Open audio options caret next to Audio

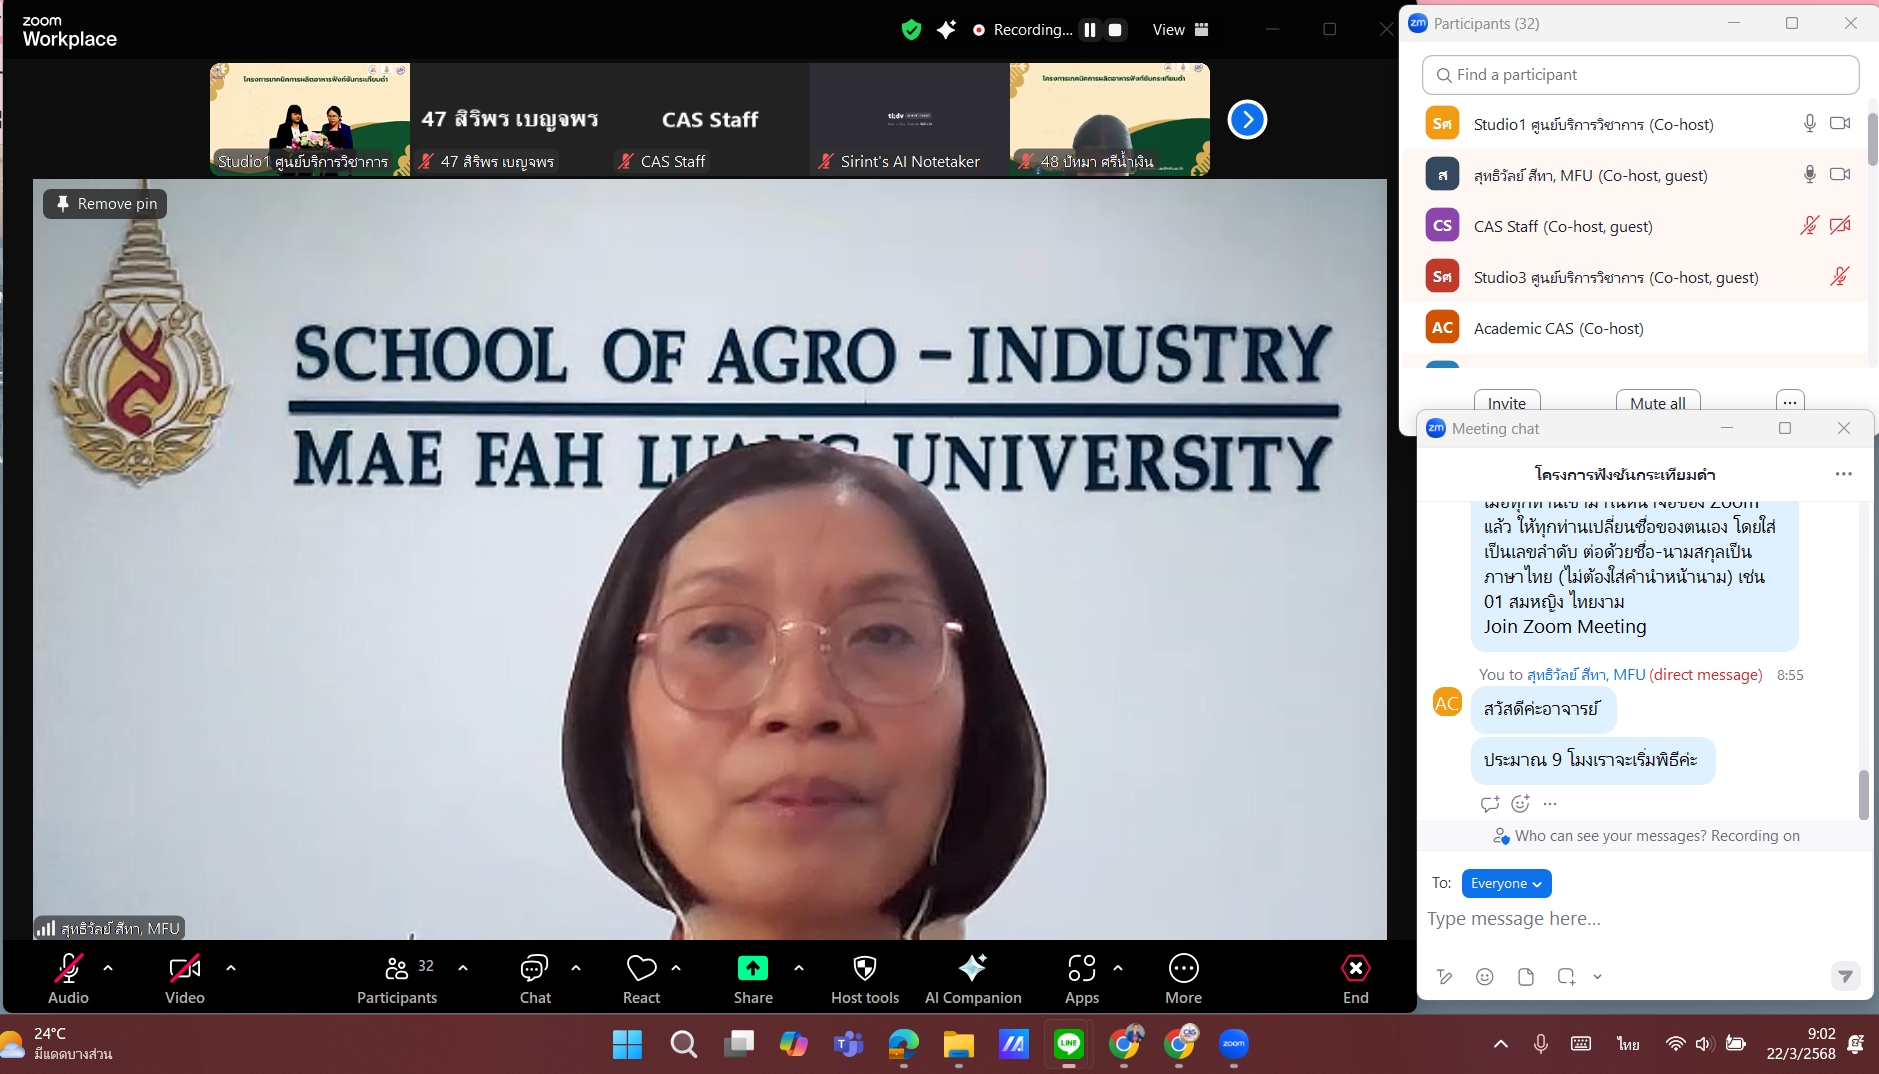click(x=108, y=968)
